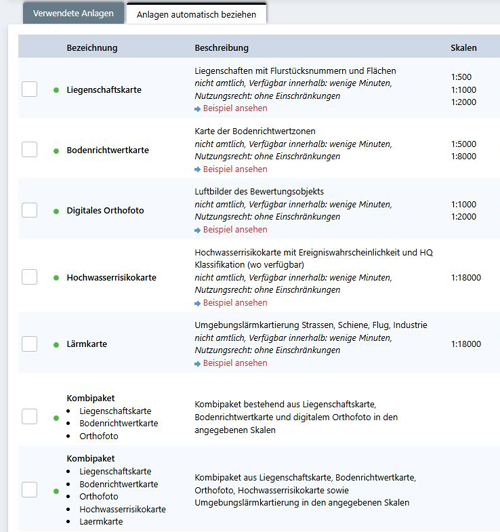This screenshot has height=532, width=500.
Task: Click the 1:18000 scale in Hochwasserrisikokarte row
Action: click(466, 278)
